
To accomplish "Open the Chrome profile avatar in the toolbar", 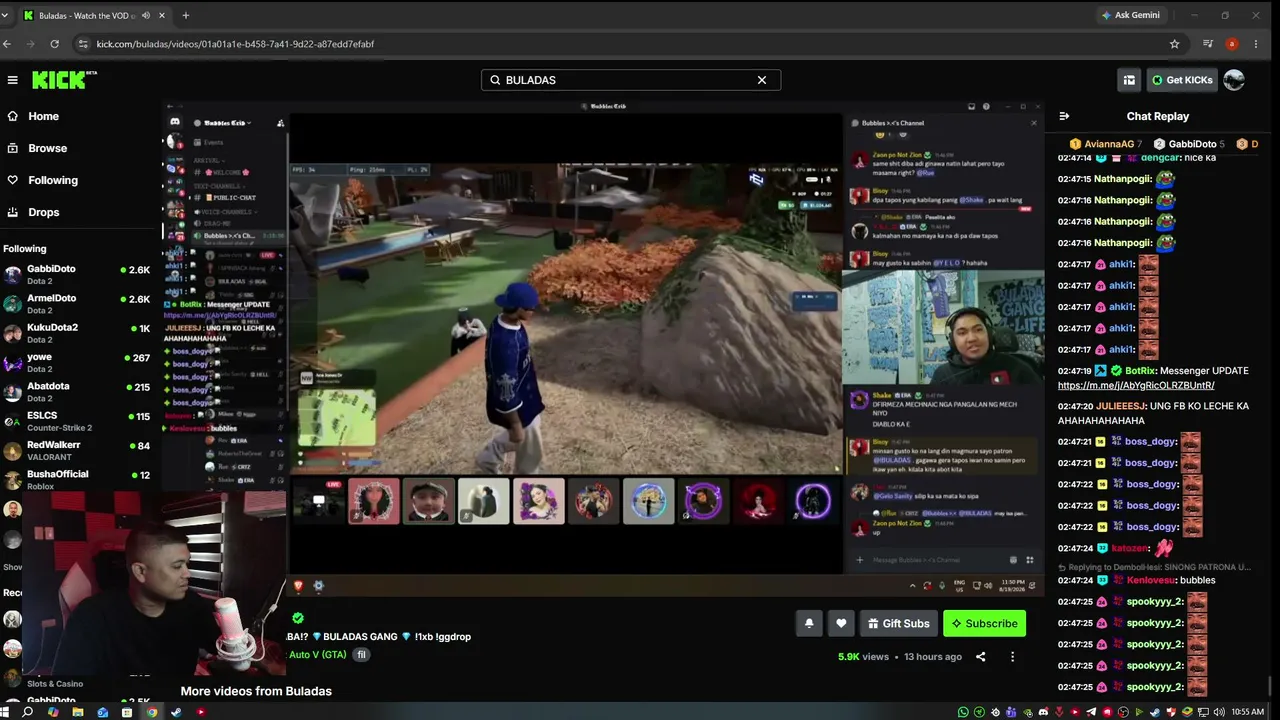I will click(x=1232, y=44).
